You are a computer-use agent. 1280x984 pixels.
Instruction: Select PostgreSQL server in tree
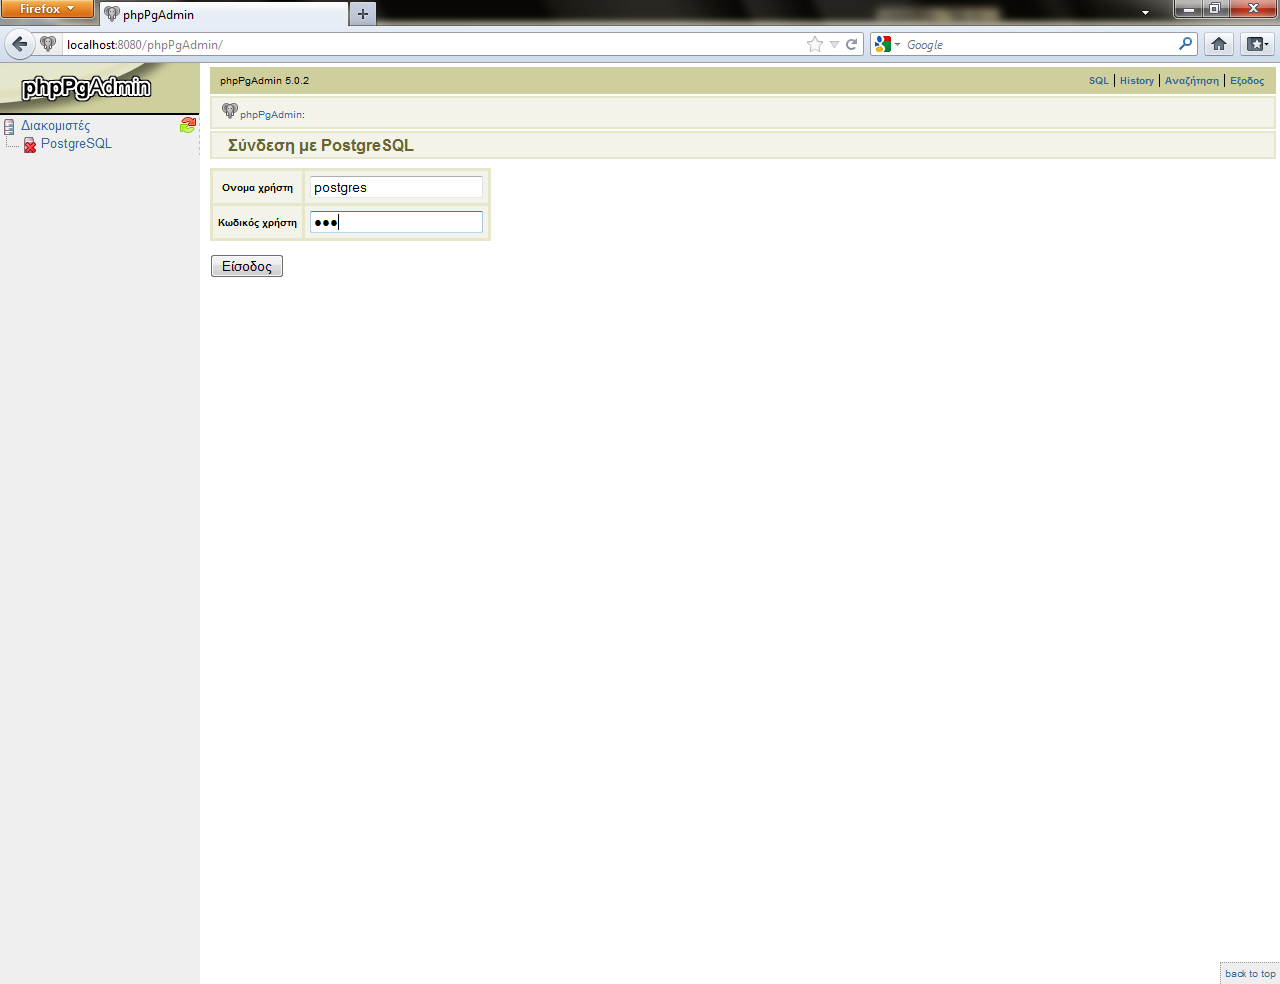click(x=76, y=144)
